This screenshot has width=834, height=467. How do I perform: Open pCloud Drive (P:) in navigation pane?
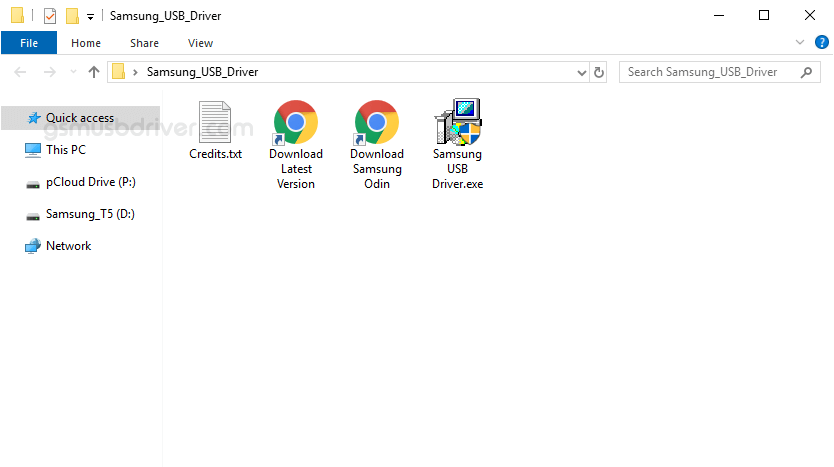point(80,182)
